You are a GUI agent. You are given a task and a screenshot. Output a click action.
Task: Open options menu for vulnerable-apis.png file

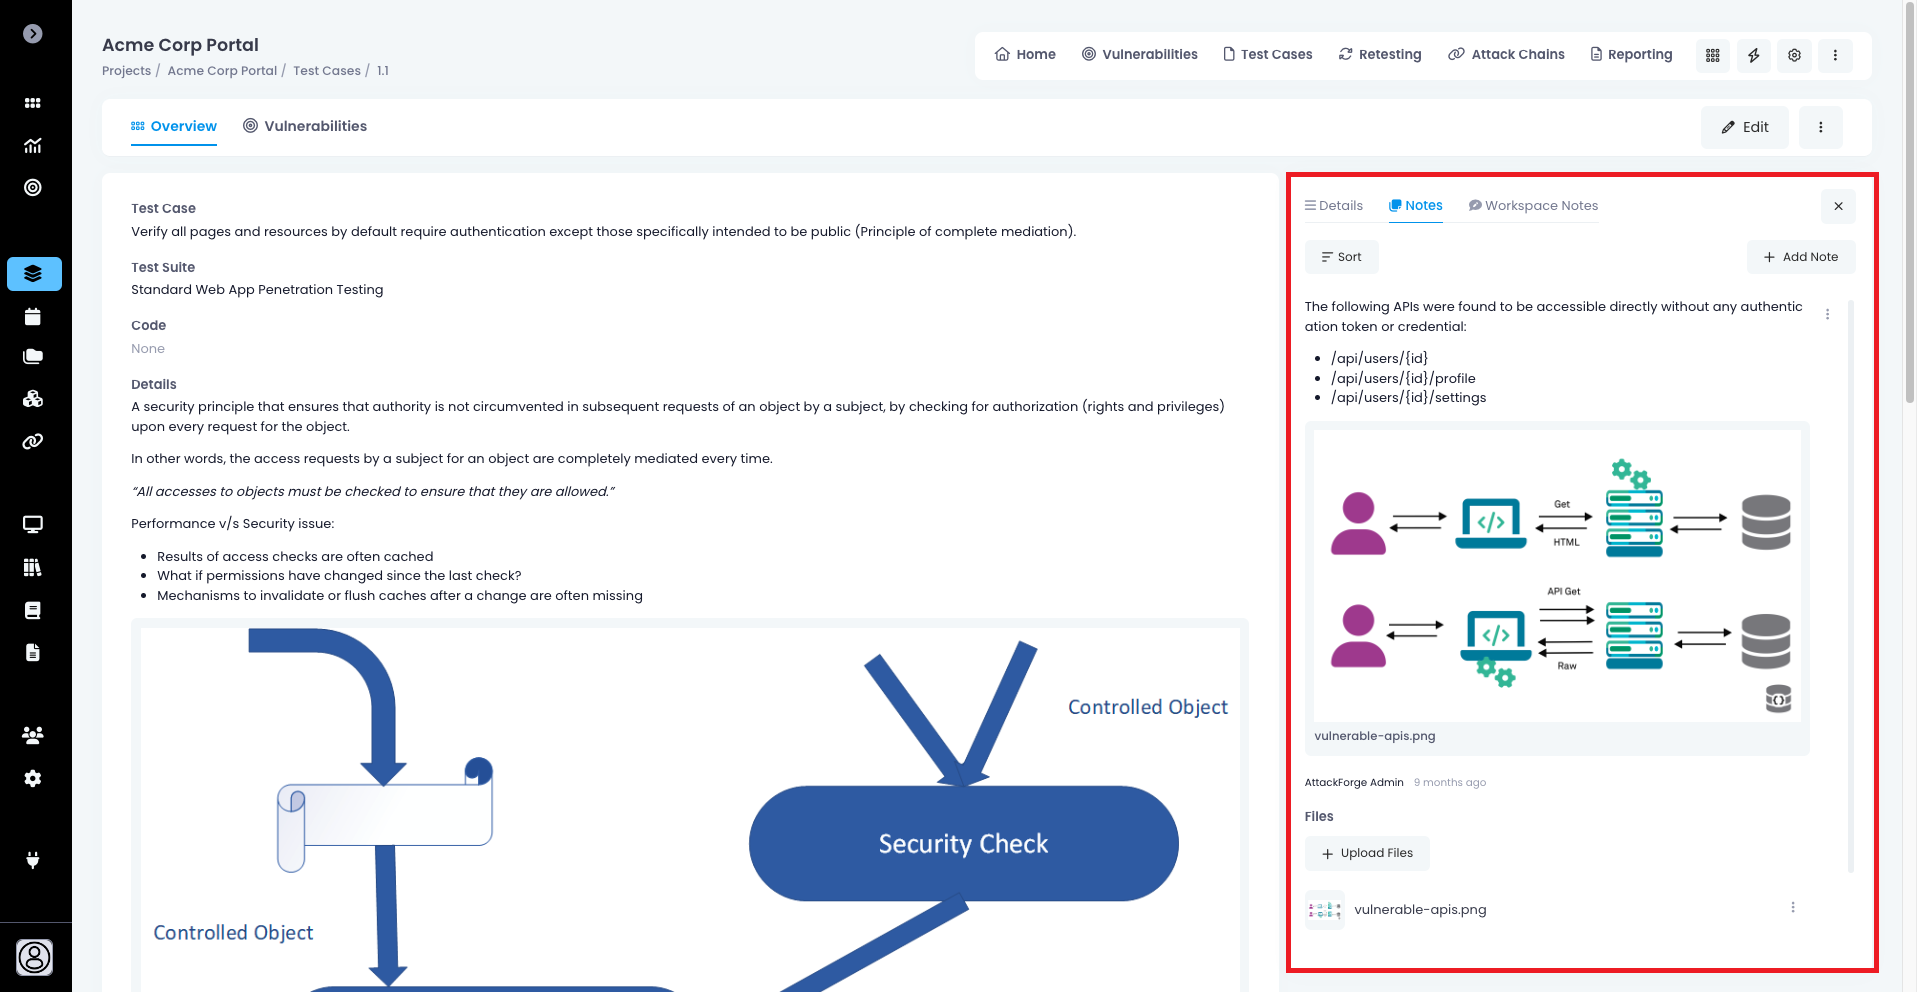[1792, 908]
